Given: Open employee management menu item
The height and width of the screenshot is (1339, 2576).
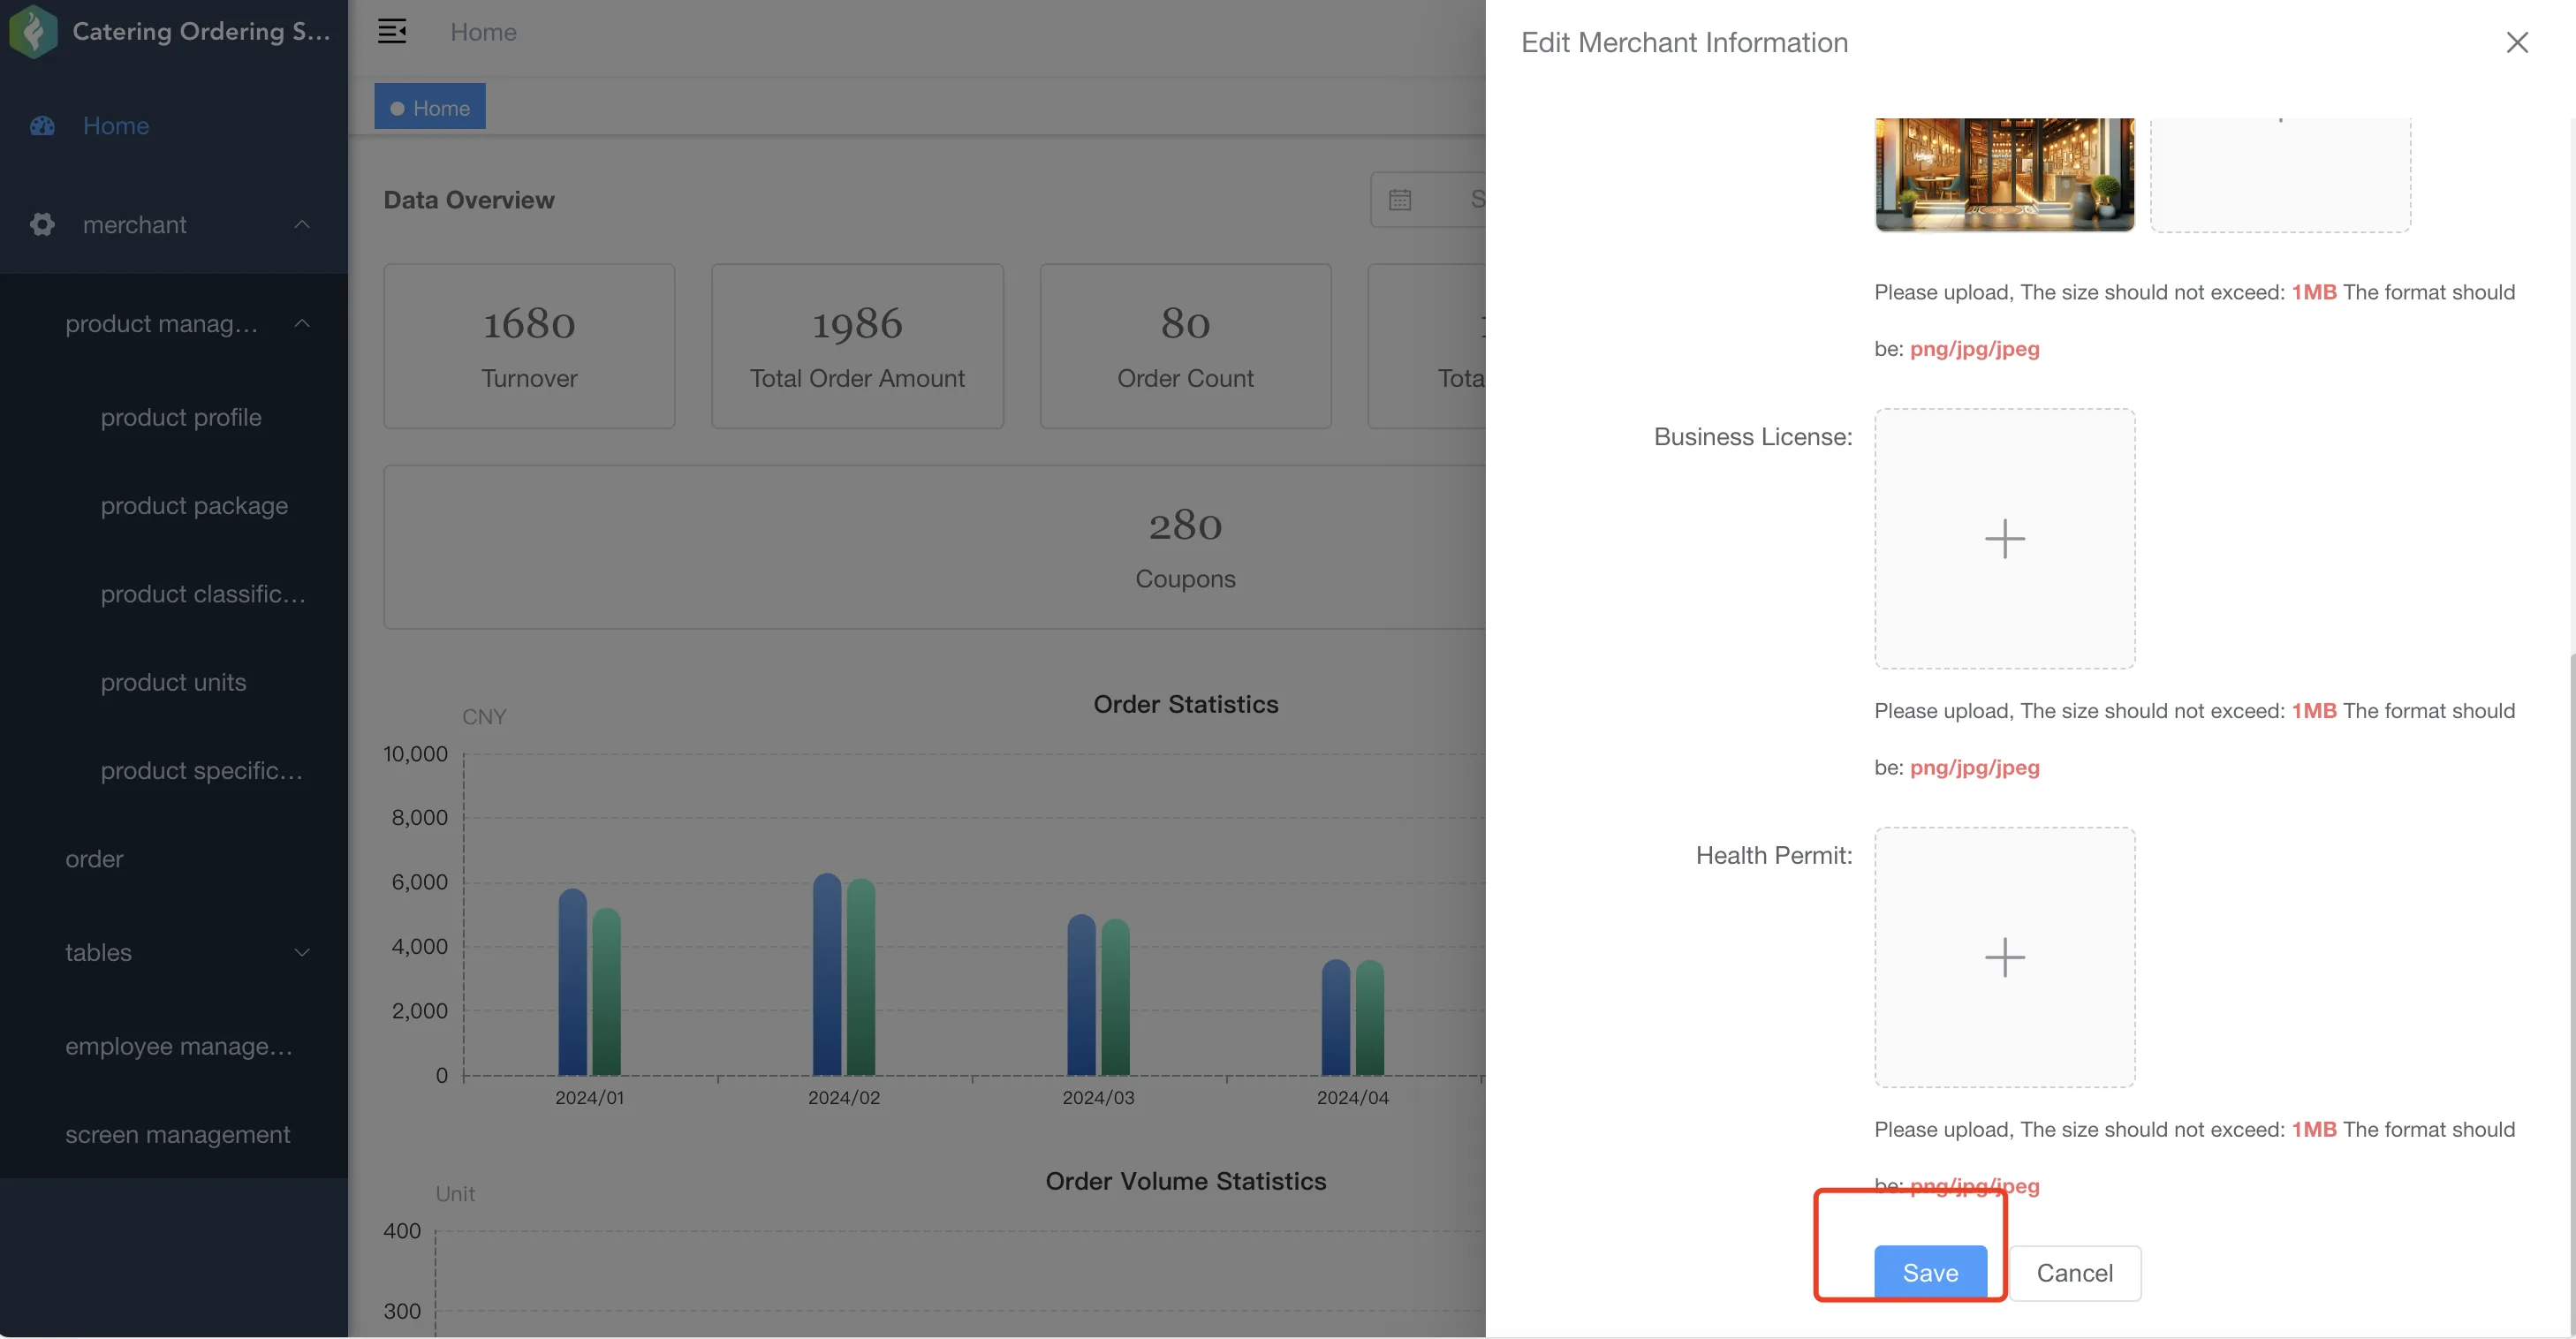Looking at the screenshot, I should [x=174, y=1045].
